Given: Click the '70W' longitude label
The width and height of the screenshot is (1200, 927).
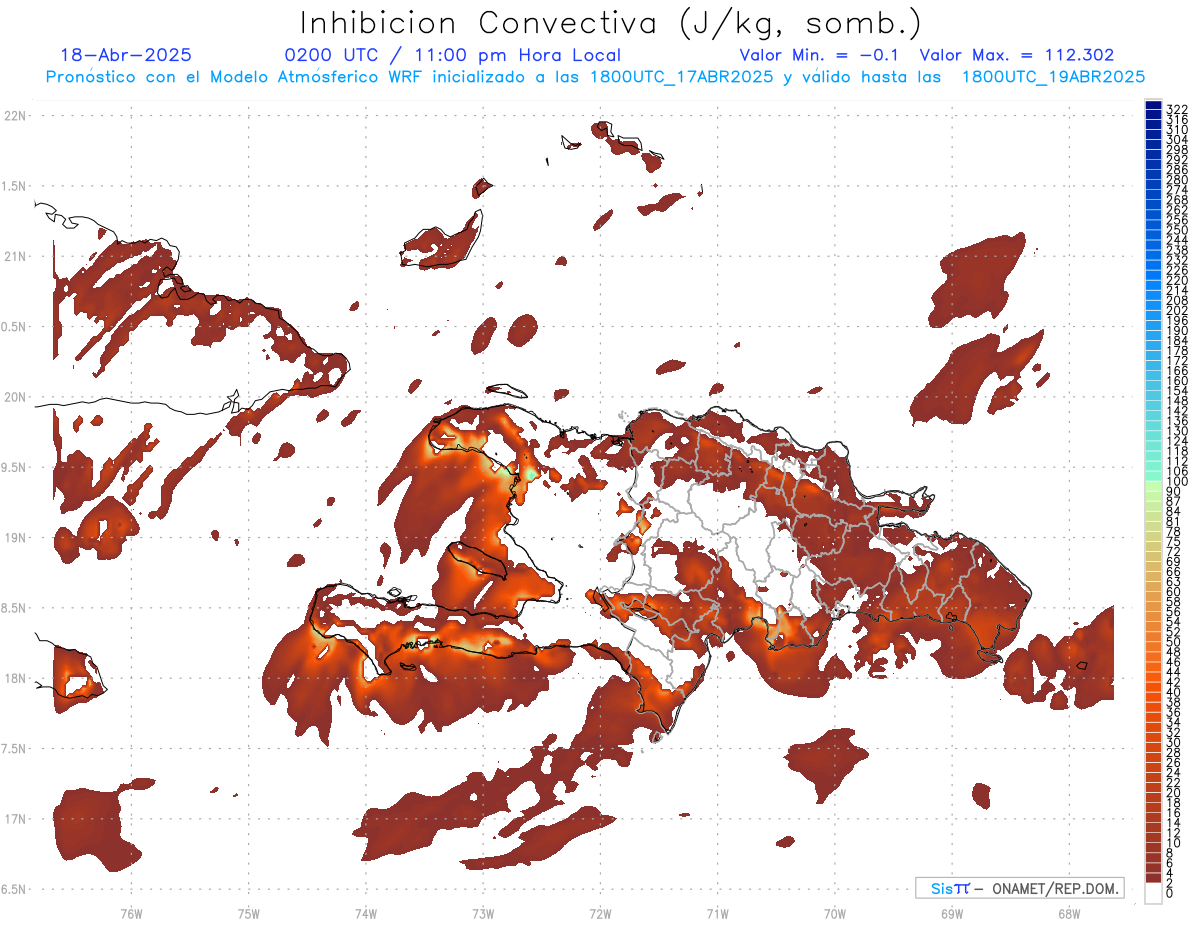Looking at the screenshot, I should tap(835, 913).
